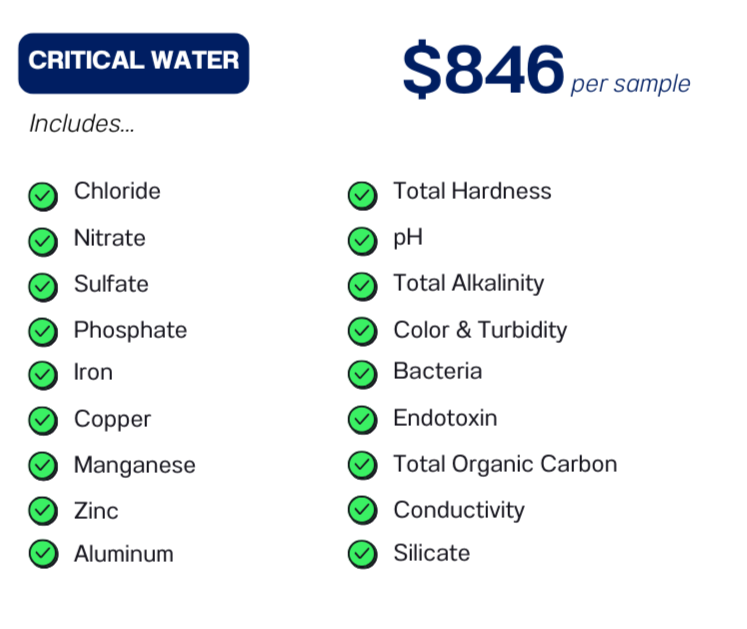The height and width of the screenshot is (629, 747).
Task: Click the Zinc label
Action: point(96,511)
